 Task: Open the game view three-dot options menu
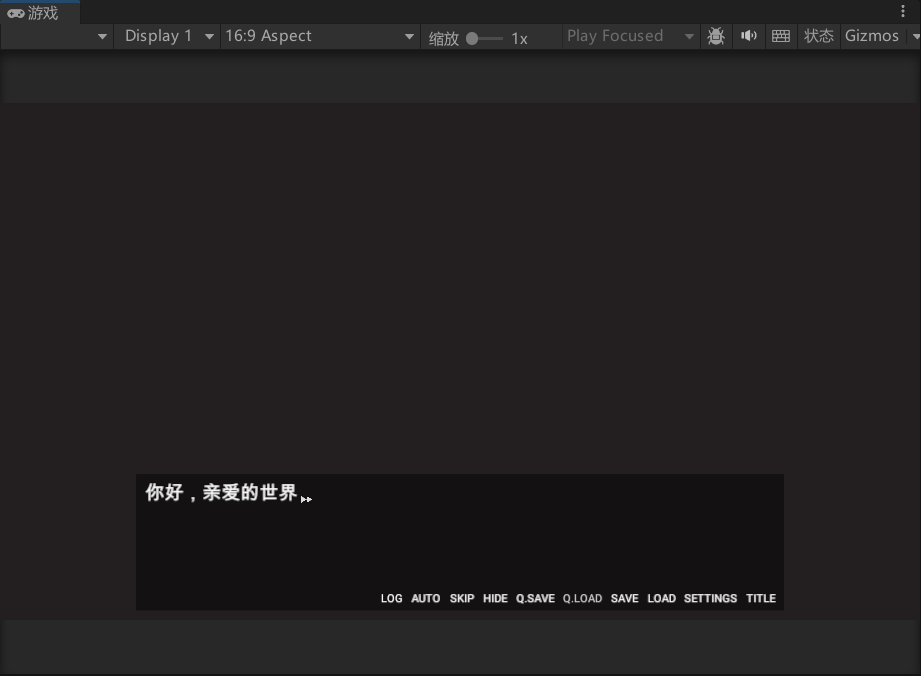pos(903,11)
